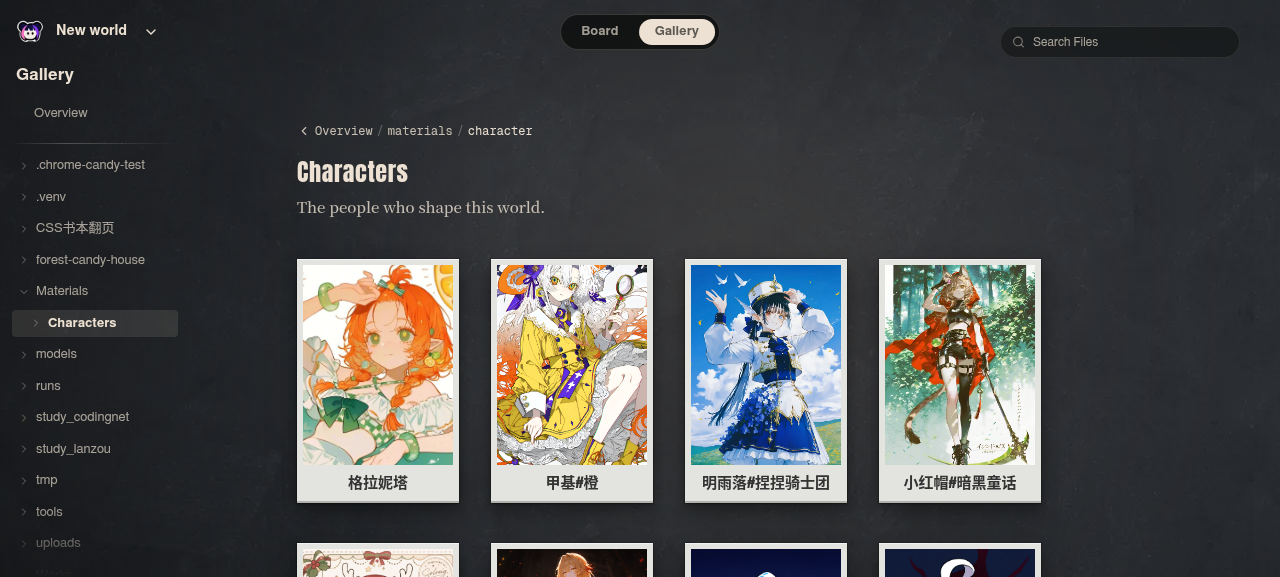Expand the Characters subfolder chevron
The image size is (1280, 577).
click(x=36, y=323)
